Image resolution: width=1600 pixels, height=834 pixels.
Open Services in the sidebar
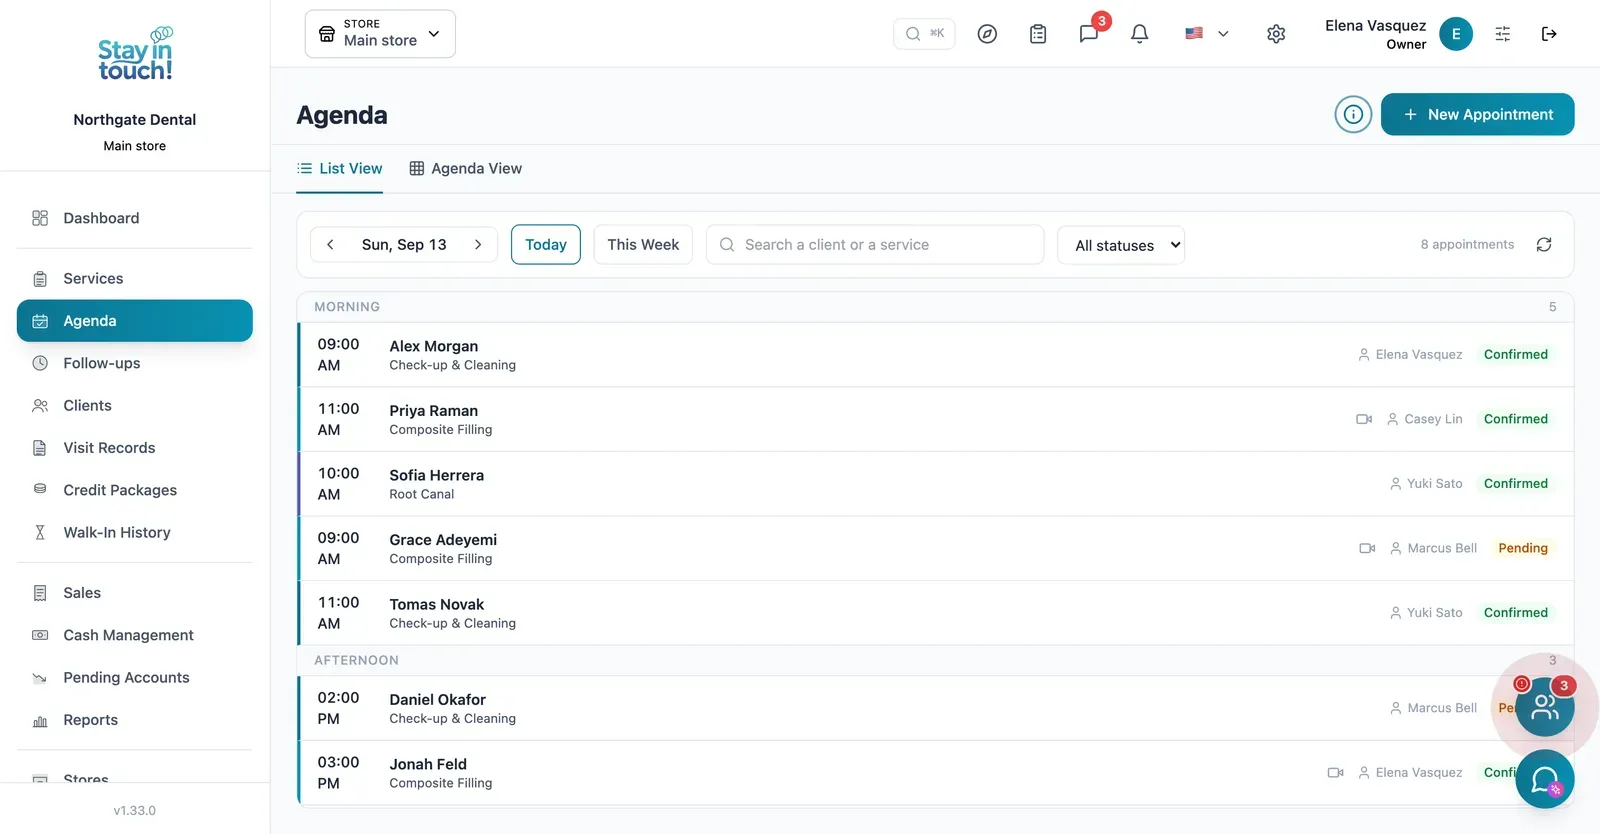pos(135,279)
